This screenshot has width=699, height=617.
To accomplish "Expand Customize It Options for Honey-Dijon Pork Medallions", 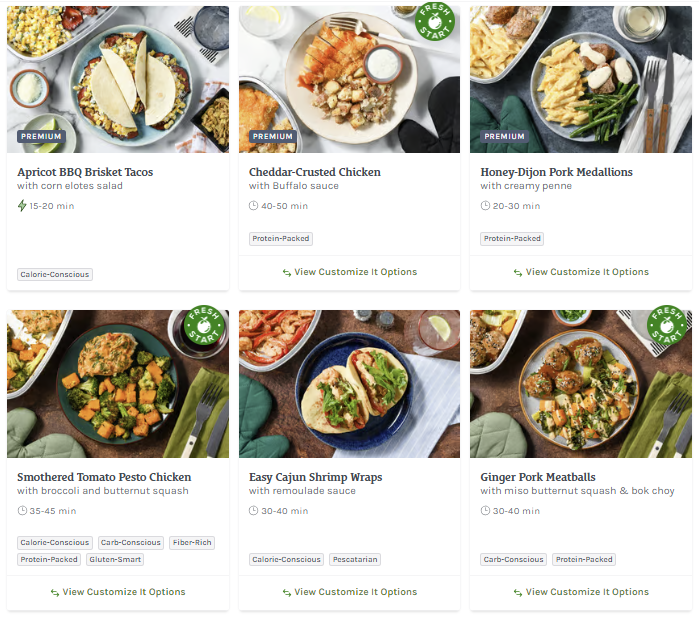I will click(581, 272).
